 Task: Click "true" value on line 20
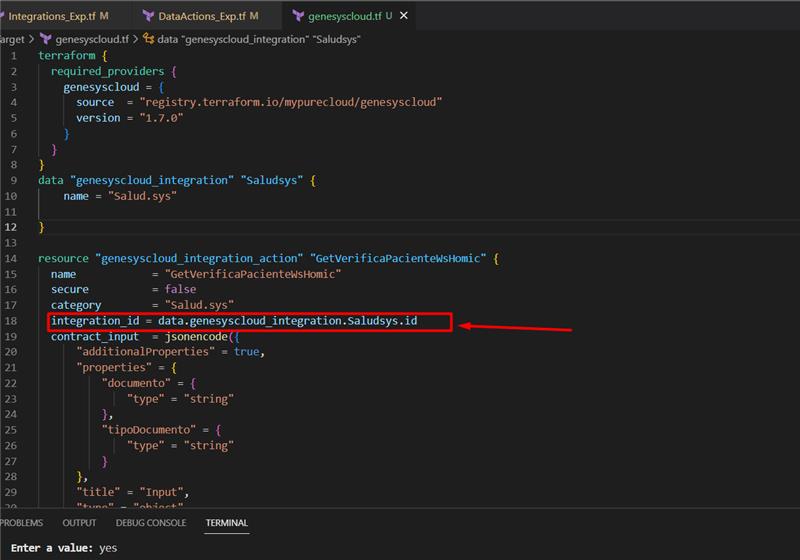[x=247, y=352]
